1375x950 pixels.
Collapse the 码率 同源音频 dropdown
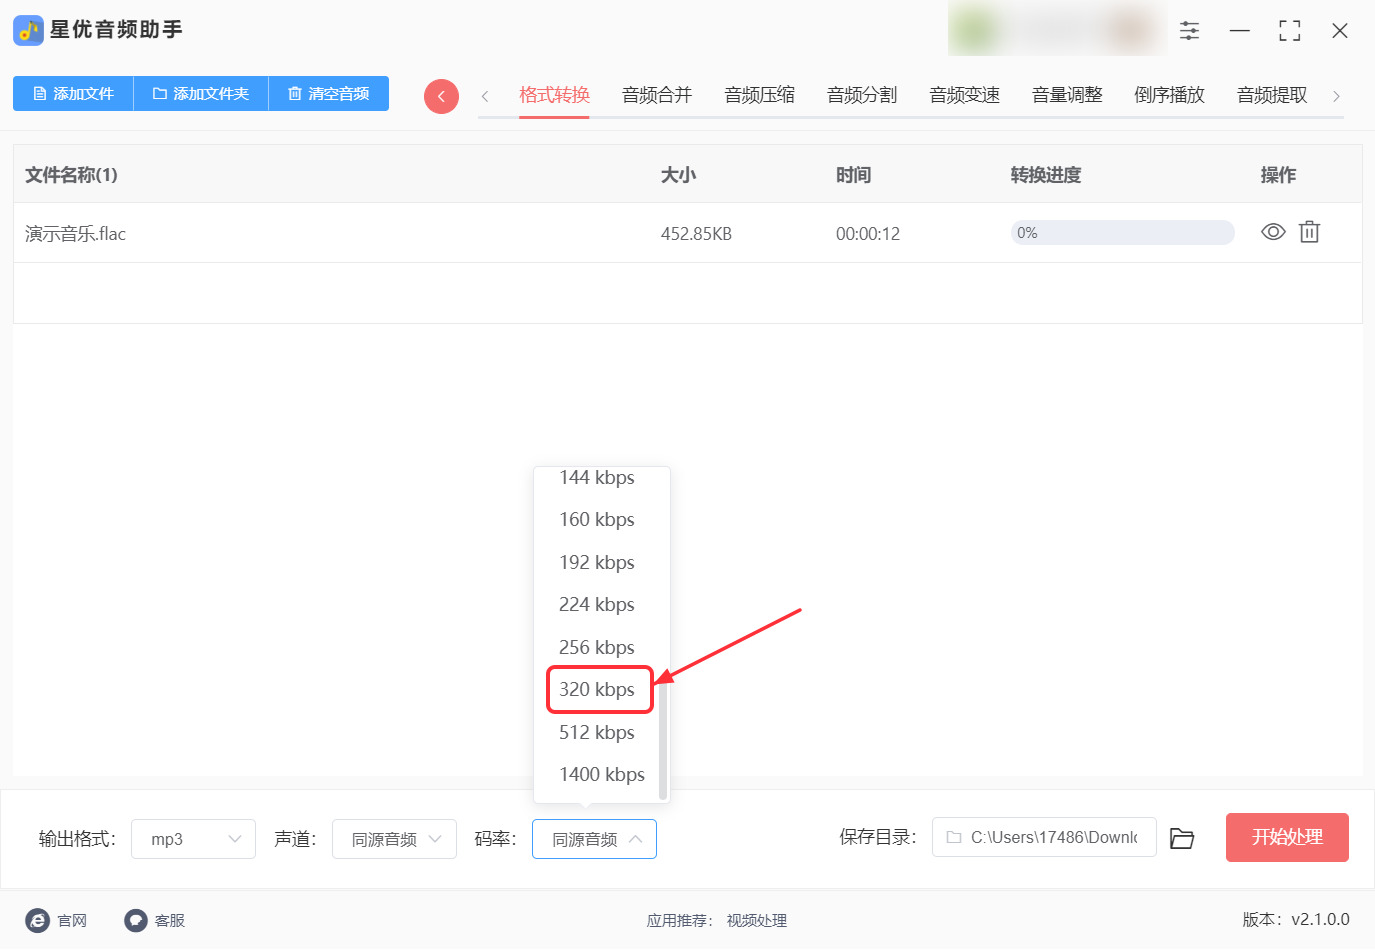tap(594, 839)
